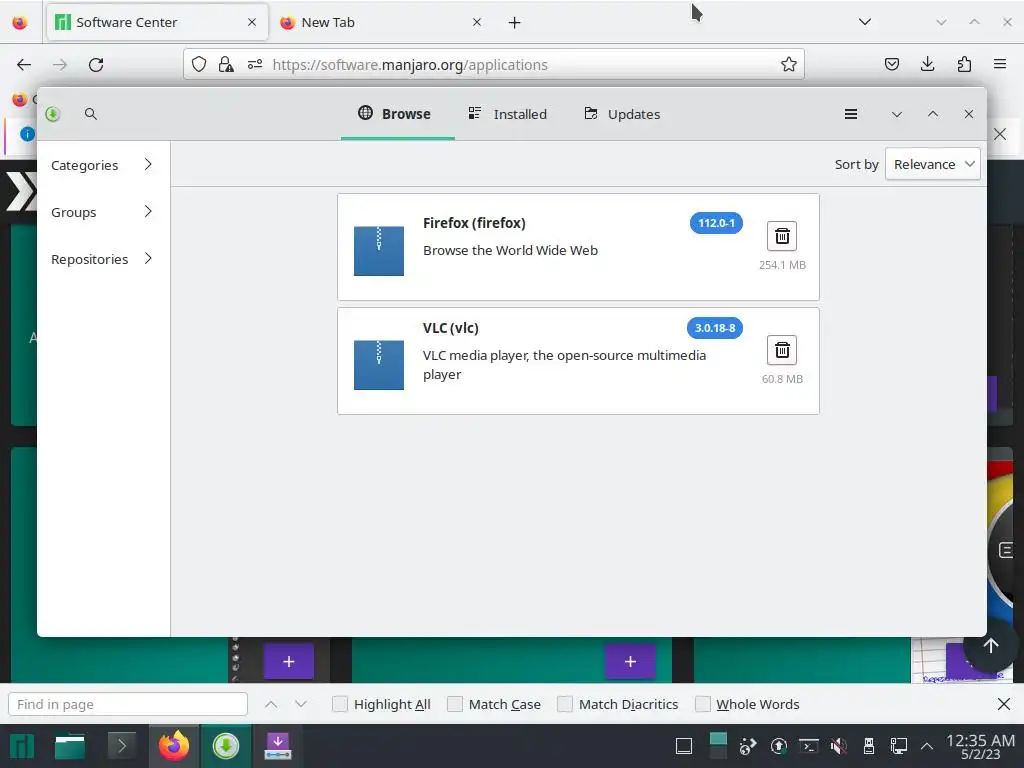The height and width of the screenshot is (768, 1024).
Task: Close the notification bar behind the dialog
Action: tap(1000, 135)
